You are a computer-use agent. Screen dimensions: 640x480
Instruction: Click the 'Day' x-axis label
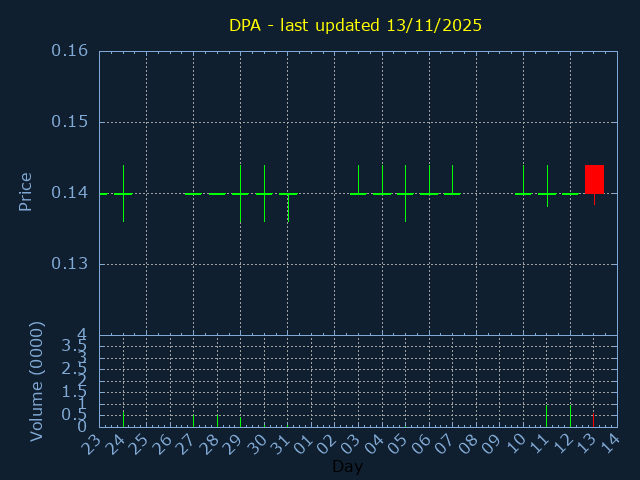point(347,466)
